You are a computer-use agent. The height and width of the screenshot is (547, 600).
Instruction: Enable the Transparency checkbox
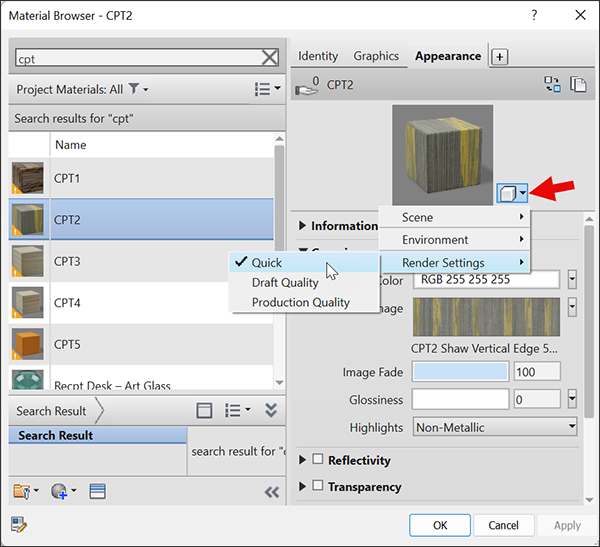click(x=318, y=487)
